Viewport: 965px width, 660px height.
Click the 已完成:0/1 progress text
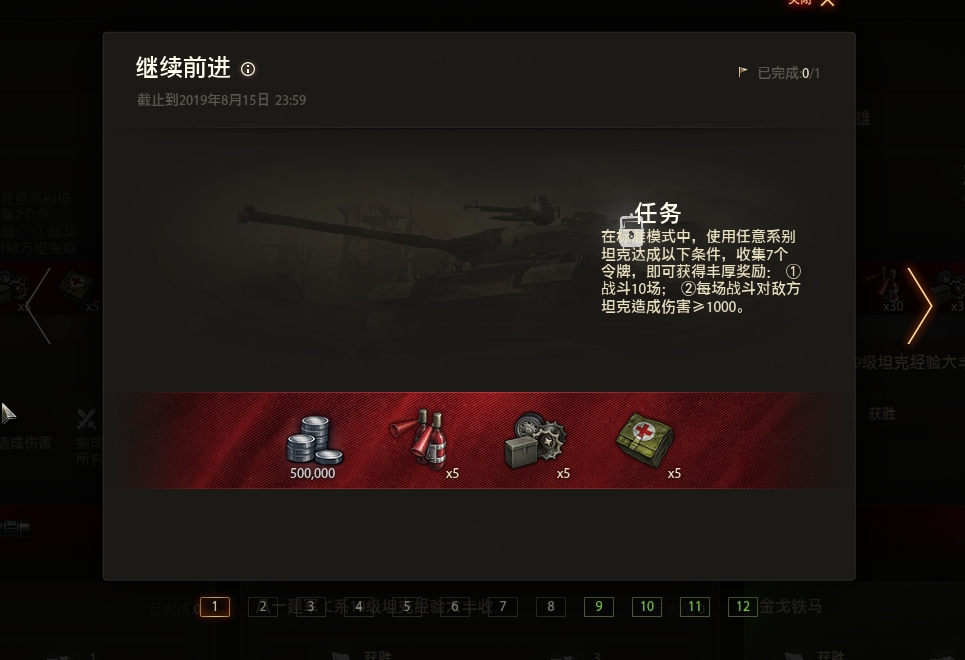pos(788,73)
